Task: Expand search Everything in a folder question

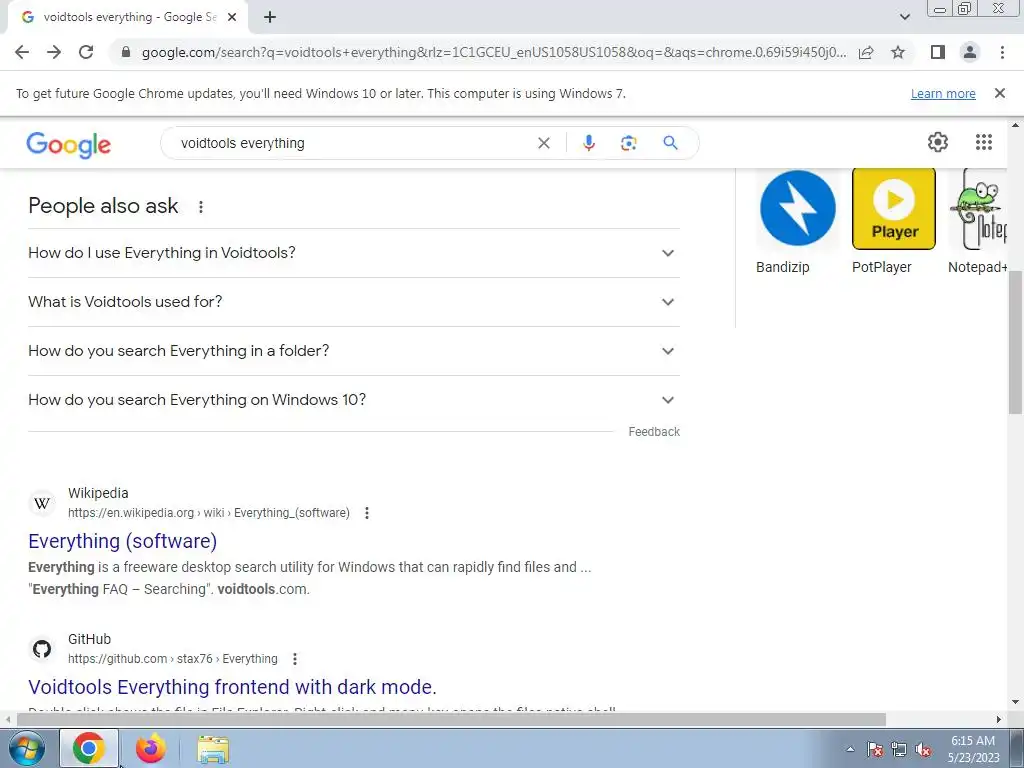Action: click(353, 351)
